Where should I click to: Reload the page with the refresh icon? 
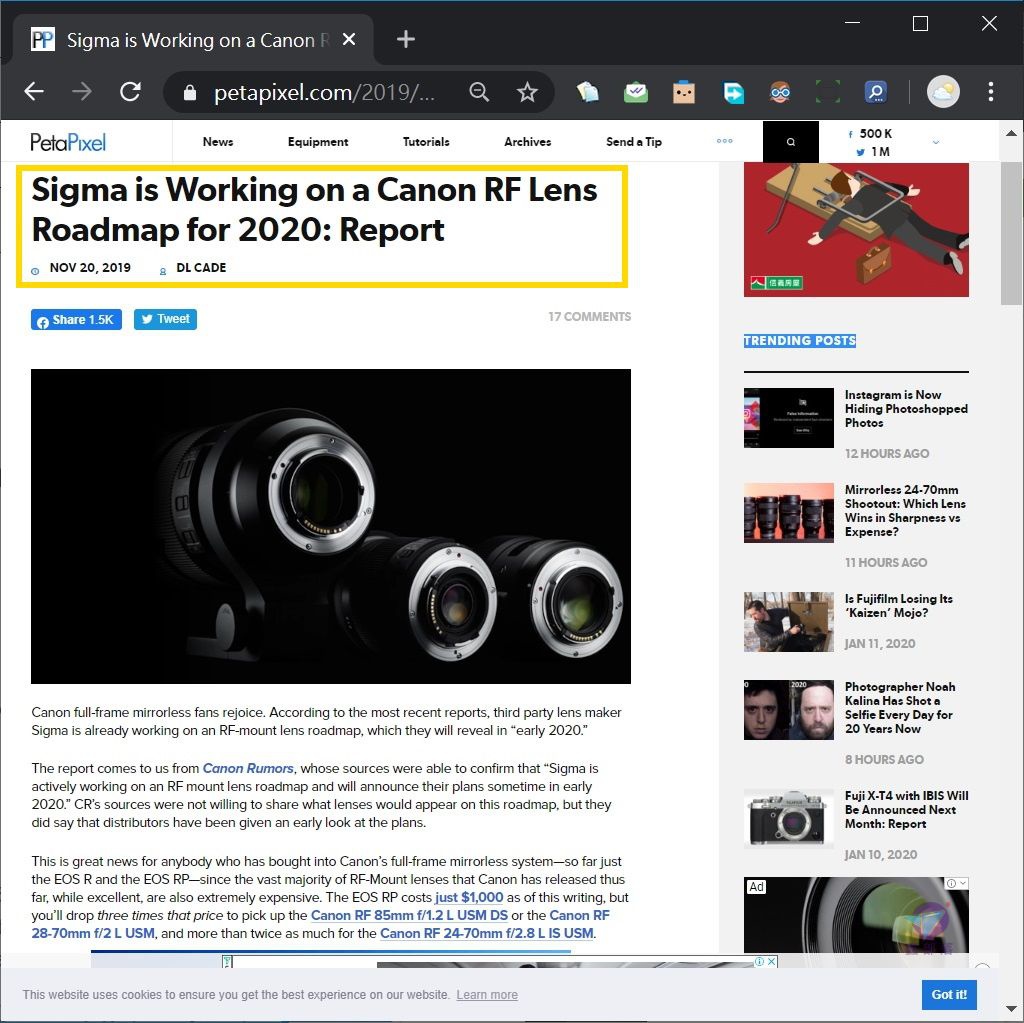coord(131,91)
